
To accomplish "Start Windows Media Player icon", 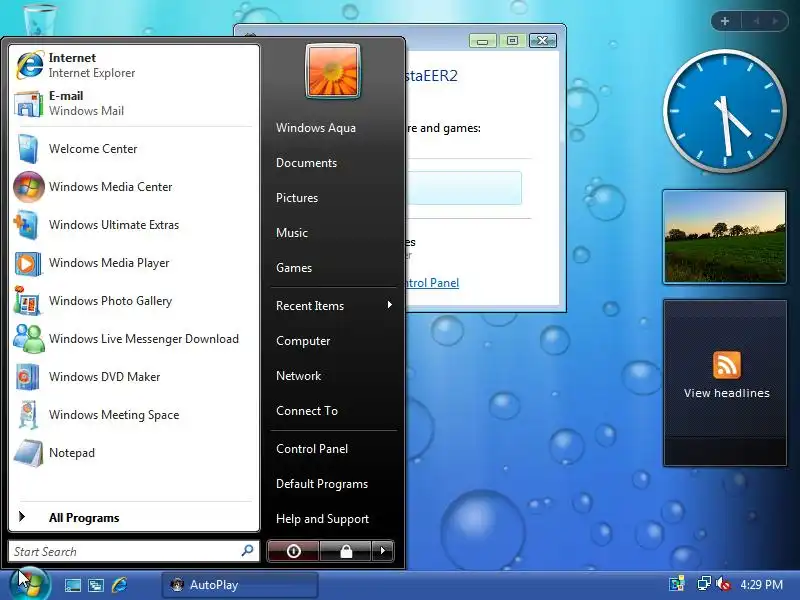I will coord(28,263).
